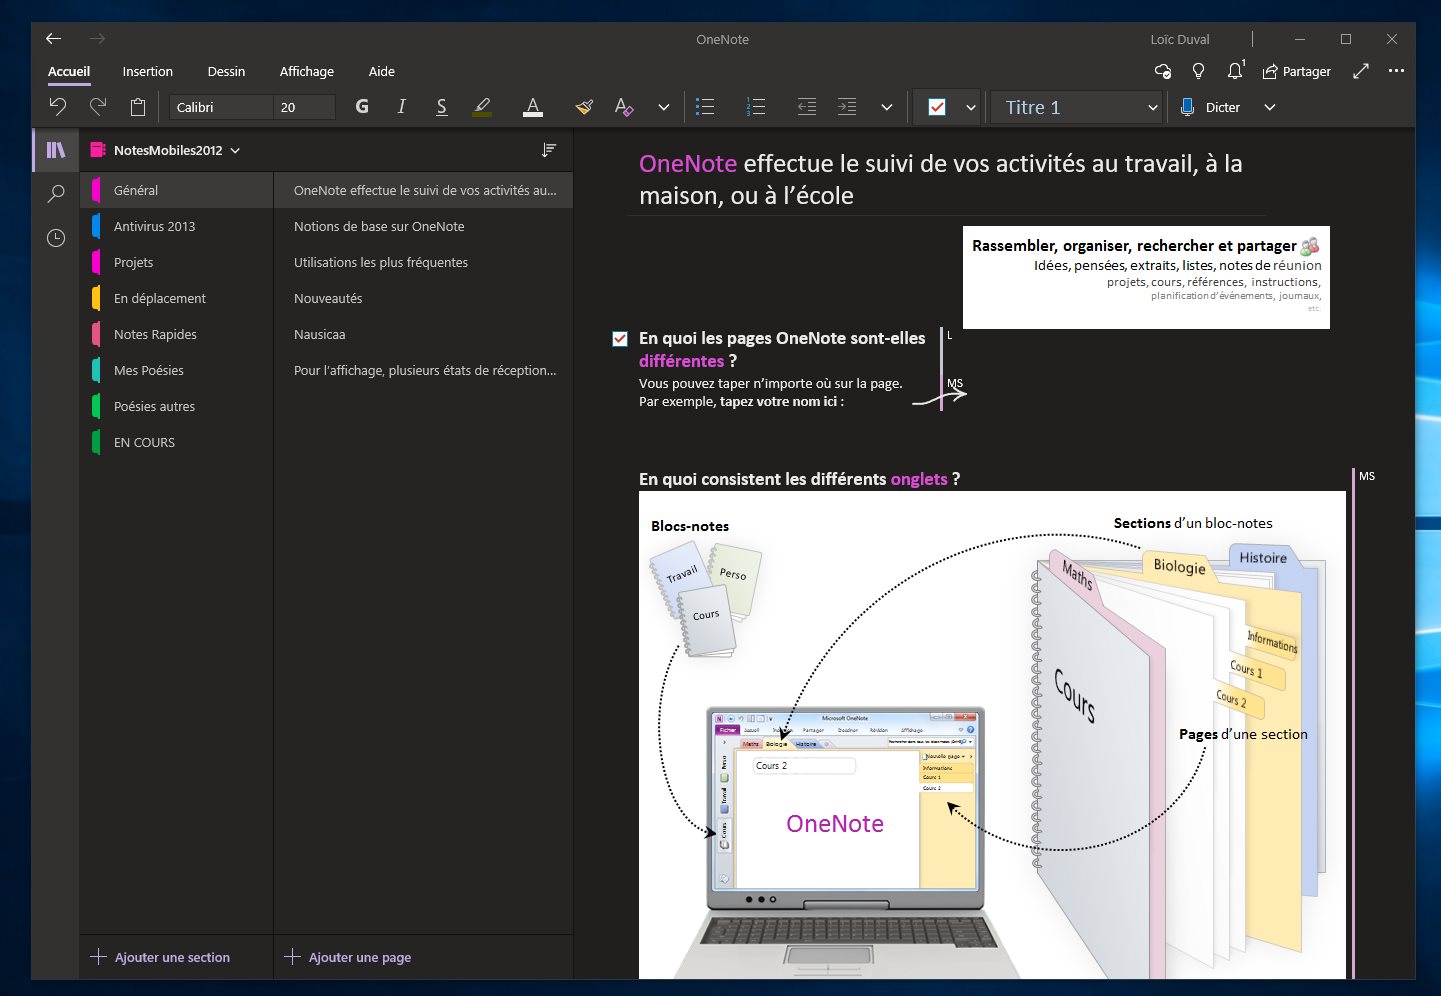Click the laptop notebook diagram image

tap(992, 735)
